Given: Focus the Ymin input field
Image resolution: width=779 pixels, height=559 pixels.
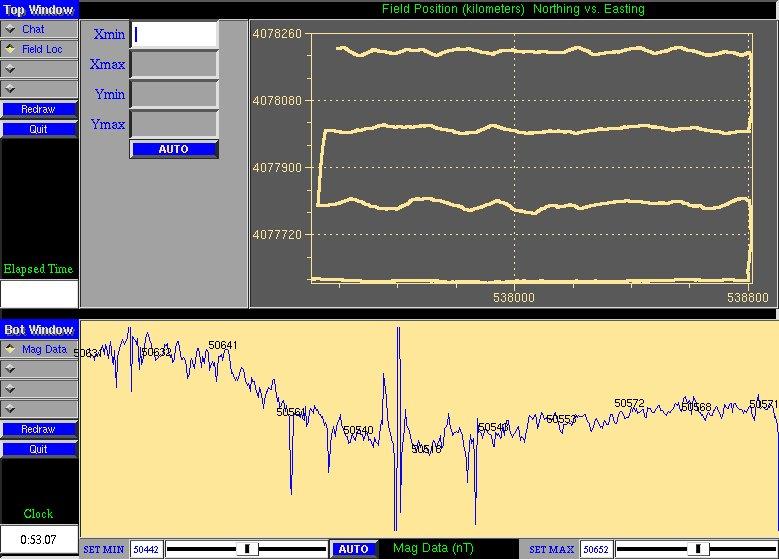Looking at the screenshot, I should point(174,94).
